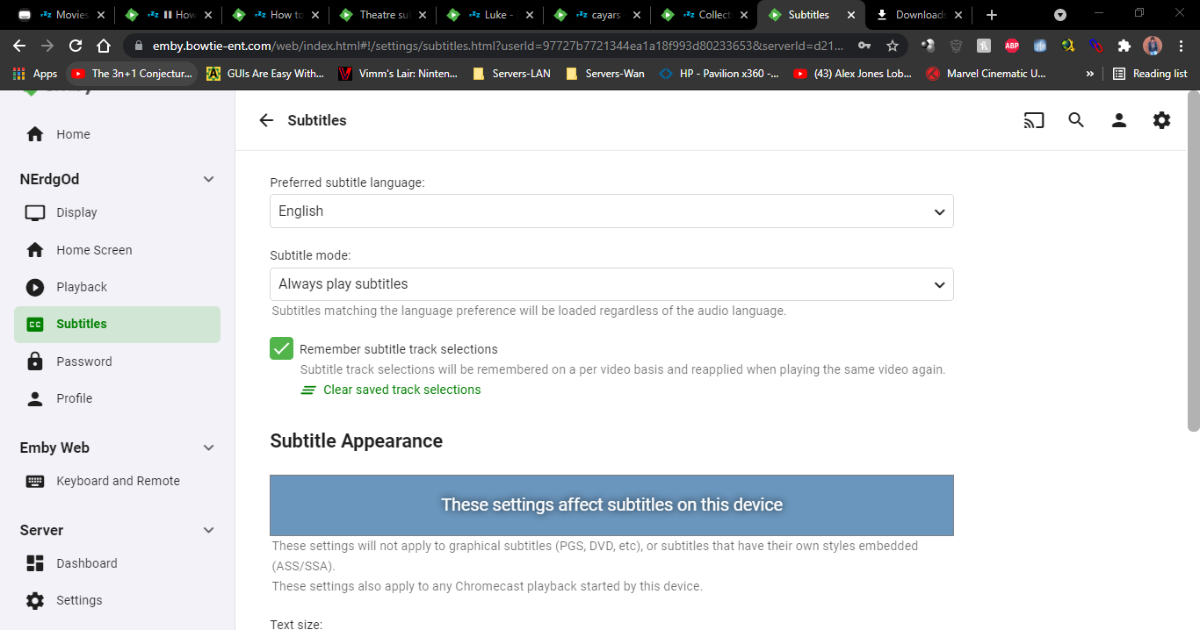Open the Chrome profile avatar

pyautogui.click(x=1153, y=46)
